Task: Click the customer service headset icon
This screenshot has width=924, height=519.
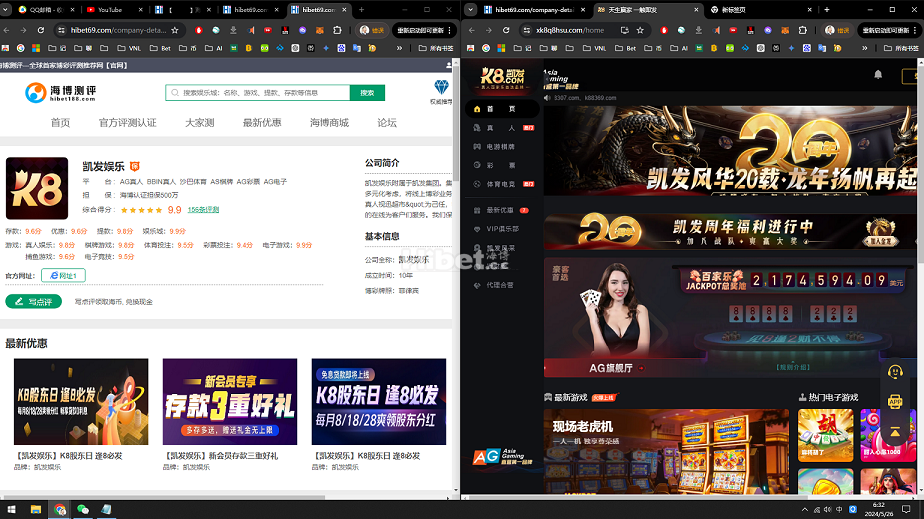Action: click(x=895, y=372)
